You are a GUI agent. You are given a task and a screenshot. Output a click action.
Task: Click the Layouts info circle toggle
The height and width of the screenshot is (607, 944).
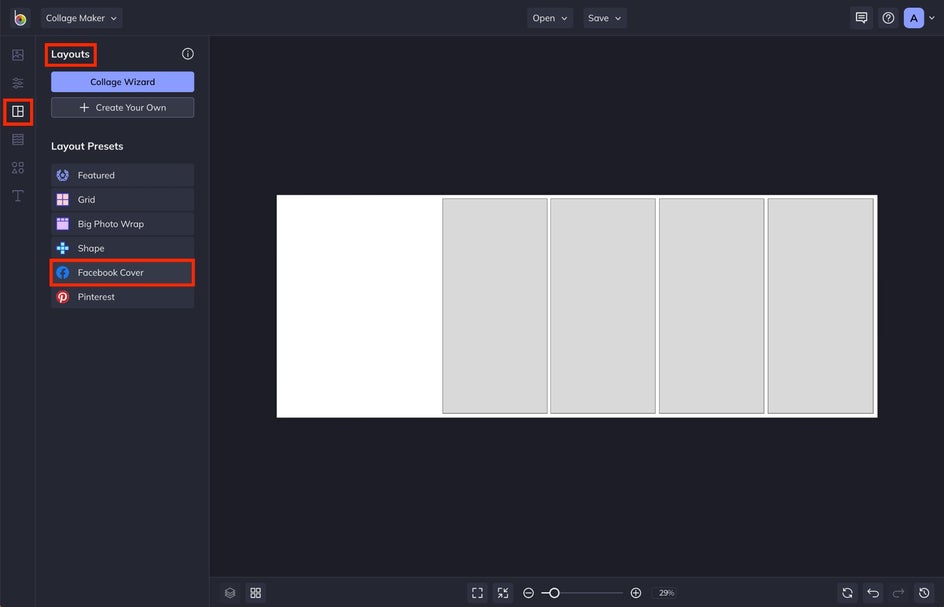187,54
